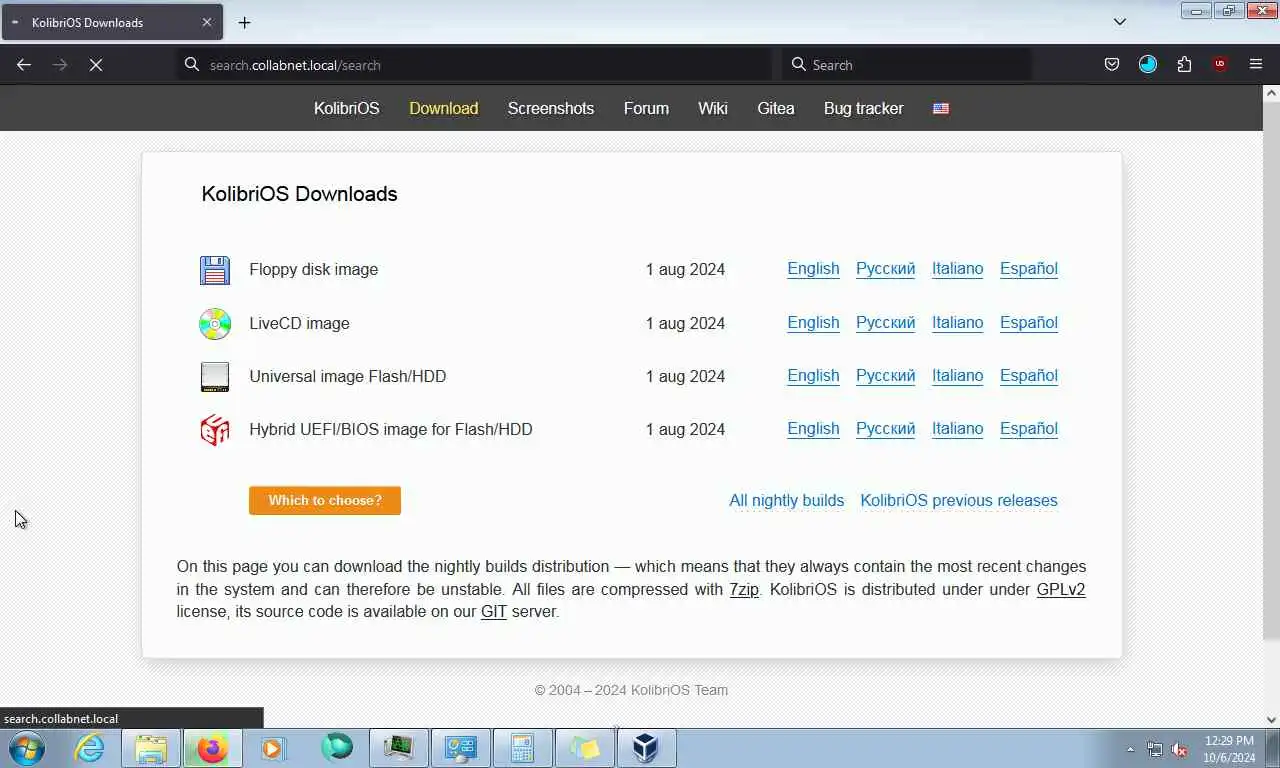1280x768 pixels.
Task: Click the KolibriOS Downloads heading
Action: click(299, 194)
